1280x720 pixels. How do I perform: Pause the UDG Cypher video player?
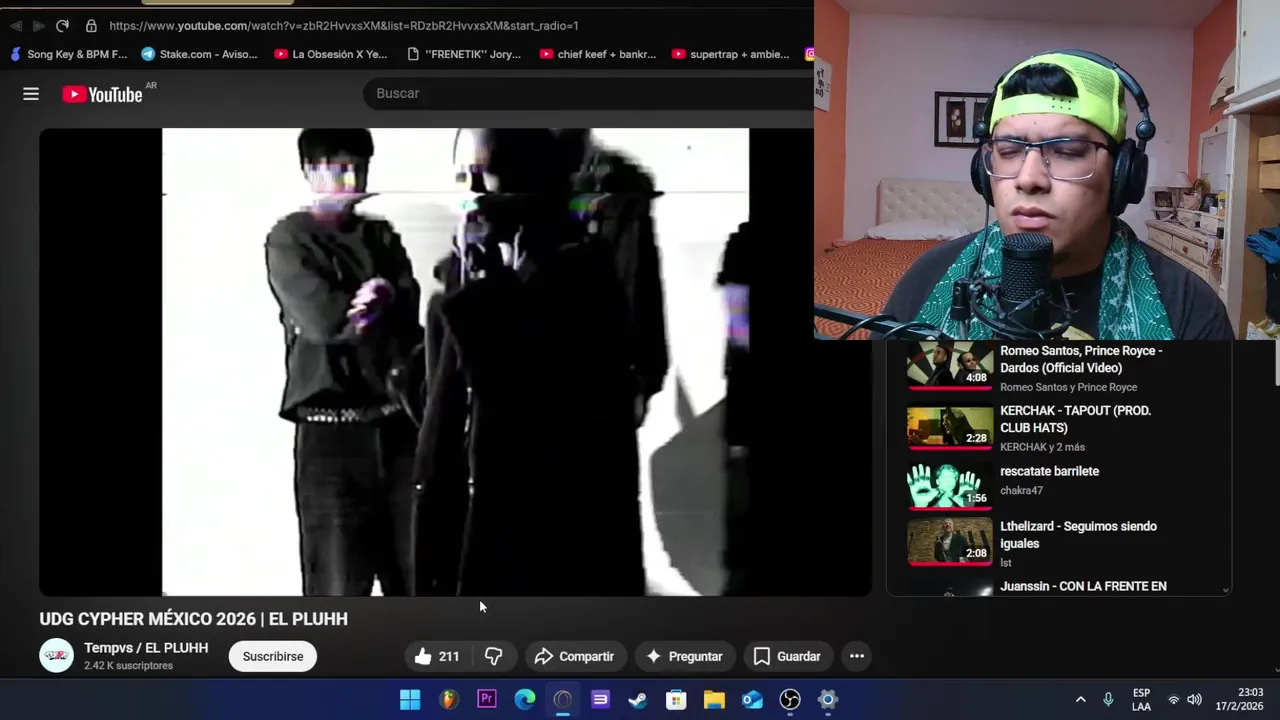point(455,362)
